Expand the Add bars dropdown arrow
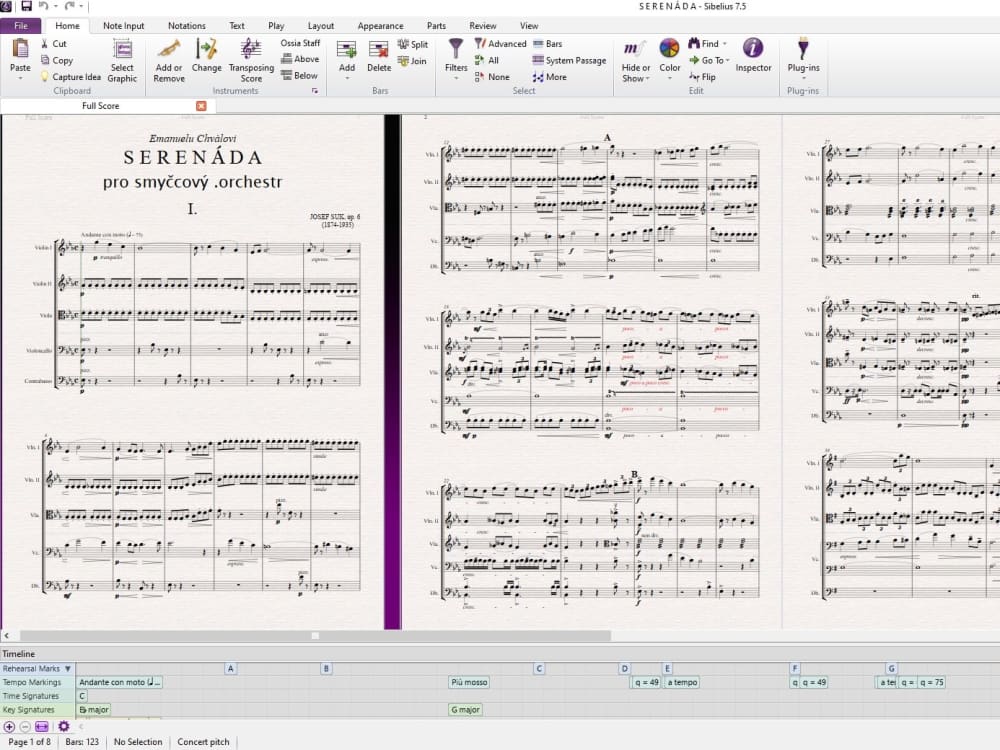 [347, 78]
